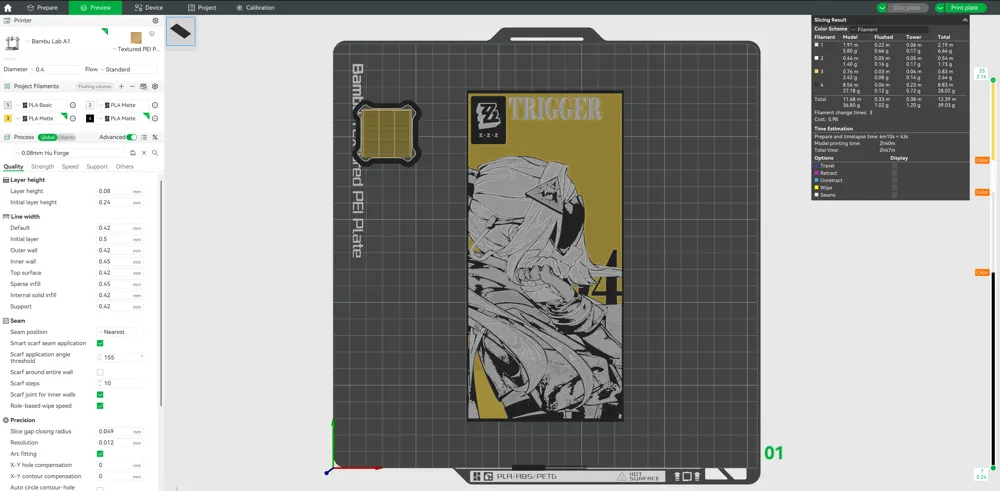Screen dimensions: 1000x491
Task: Toggle Retract display checkbox in Options
Action: point(894,173)
